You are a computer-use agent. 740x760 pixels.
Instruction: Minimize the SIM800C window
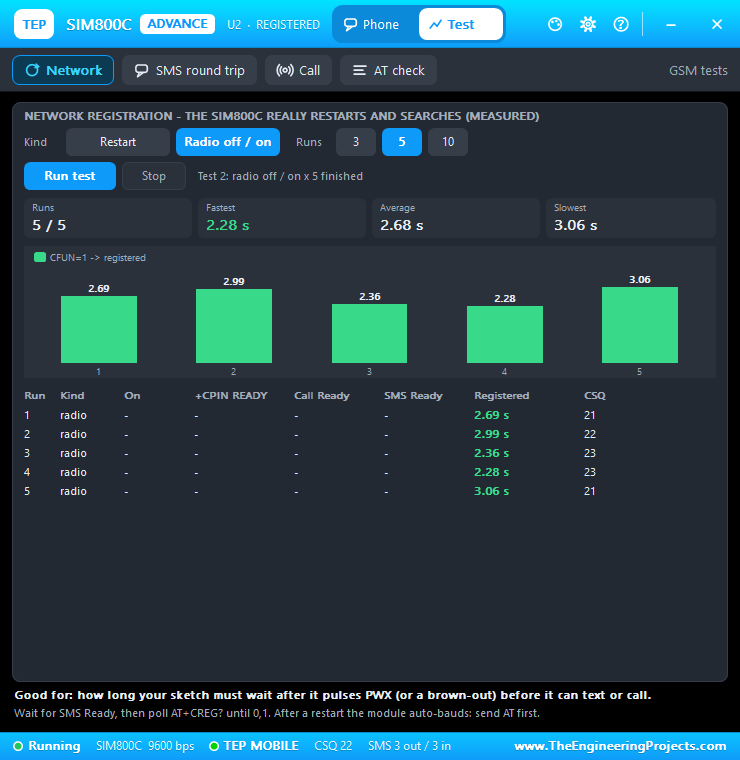click(671, 24)
